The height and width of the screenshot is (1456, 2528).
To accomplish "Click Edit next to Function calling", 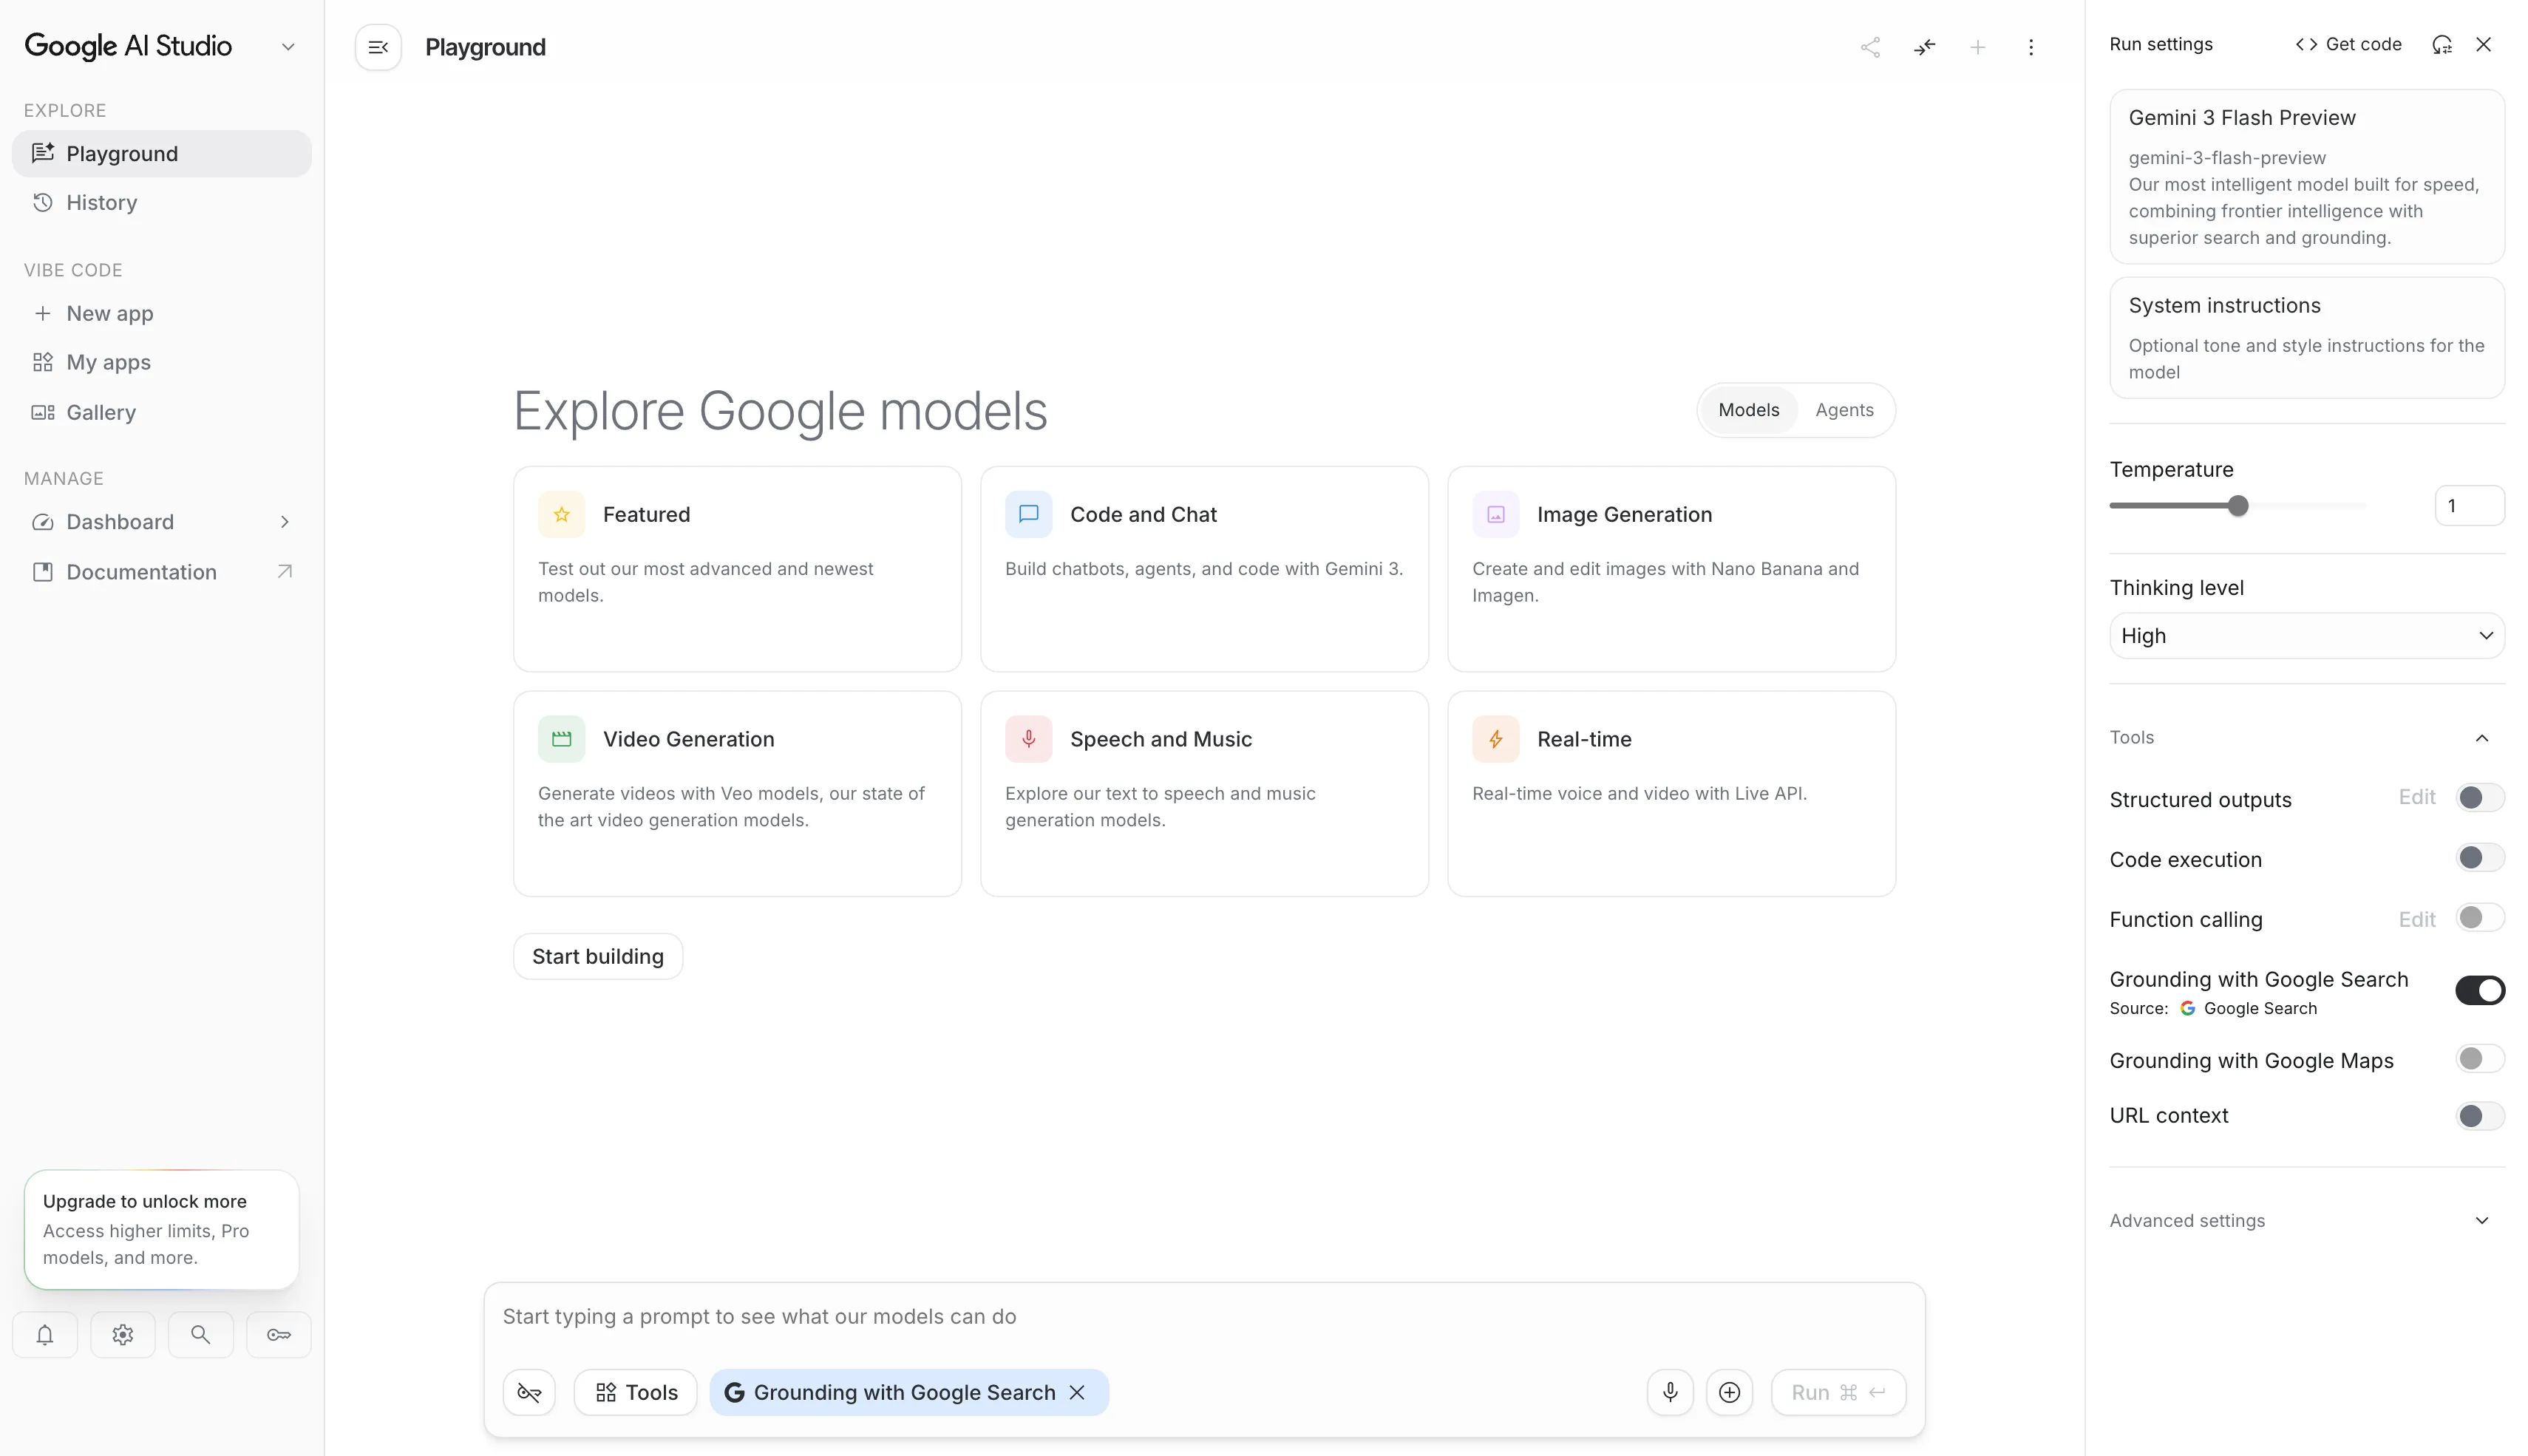I will point(2417,919).
